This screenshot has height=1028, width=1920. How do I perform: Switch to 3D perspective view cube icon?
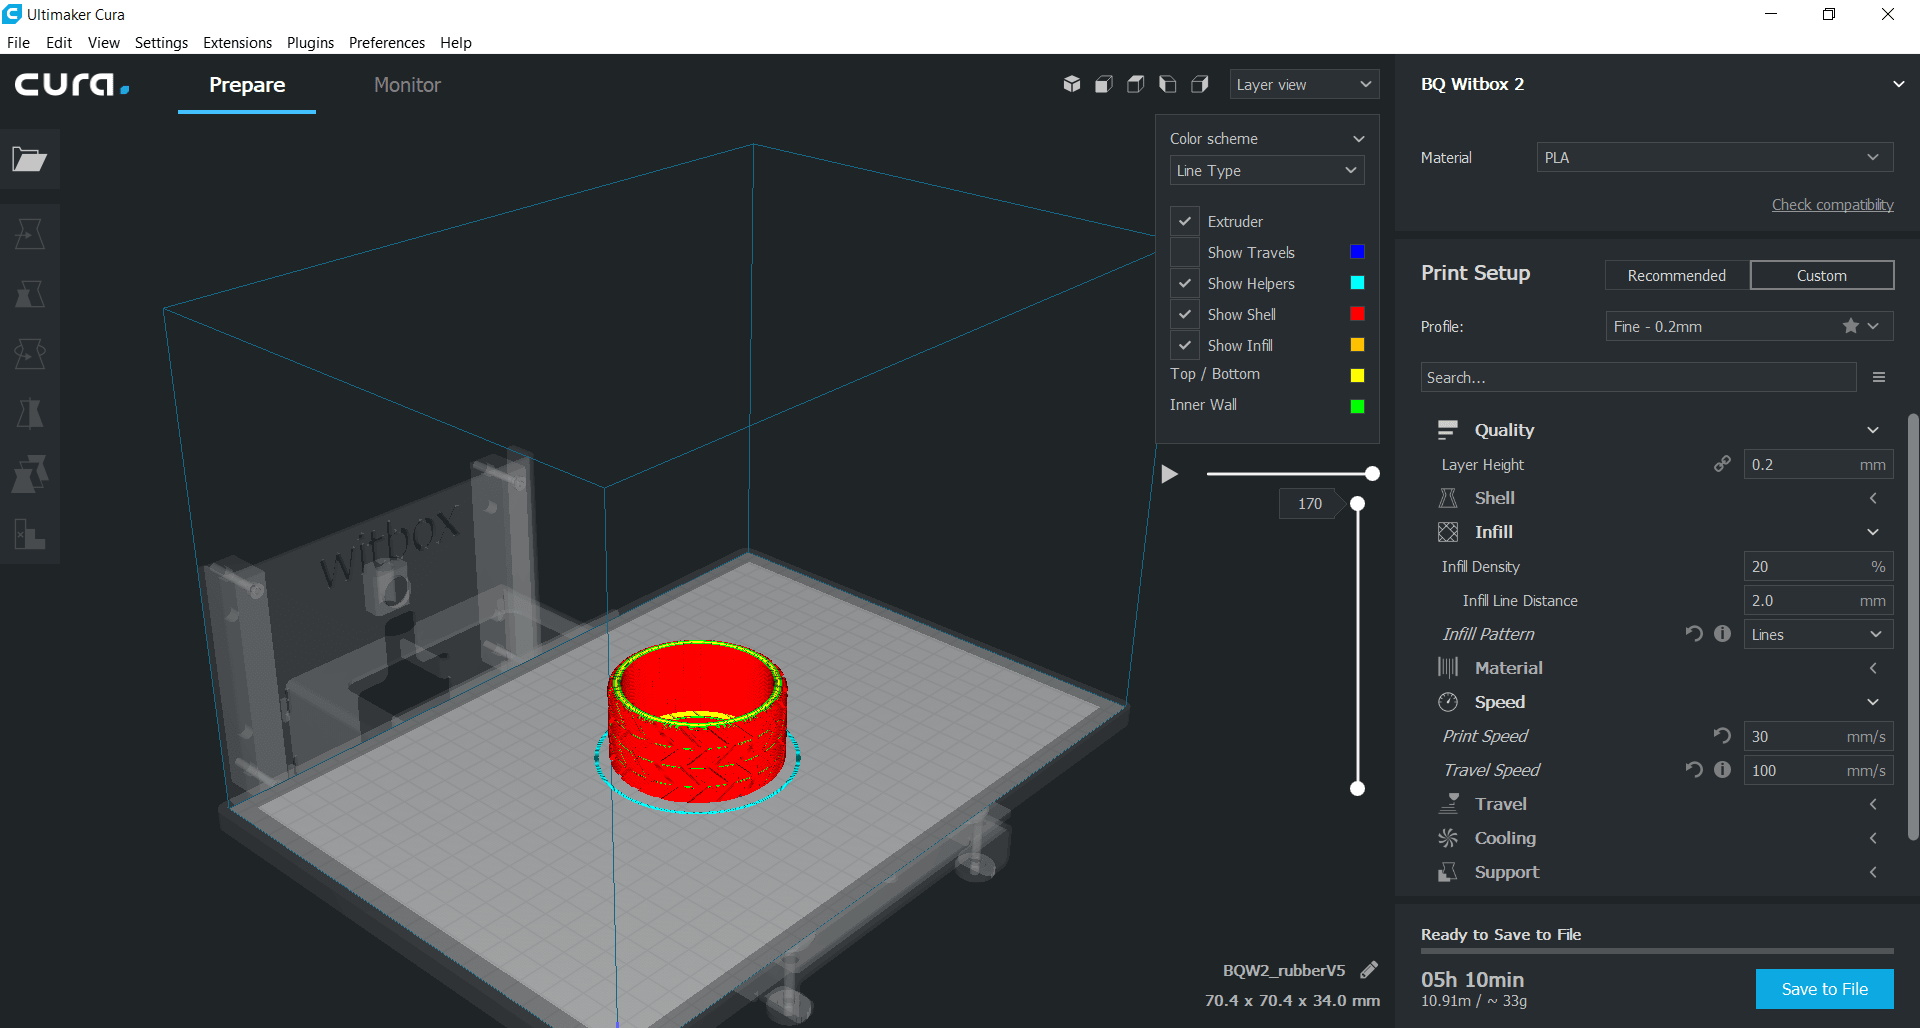tap(1072, 84)
